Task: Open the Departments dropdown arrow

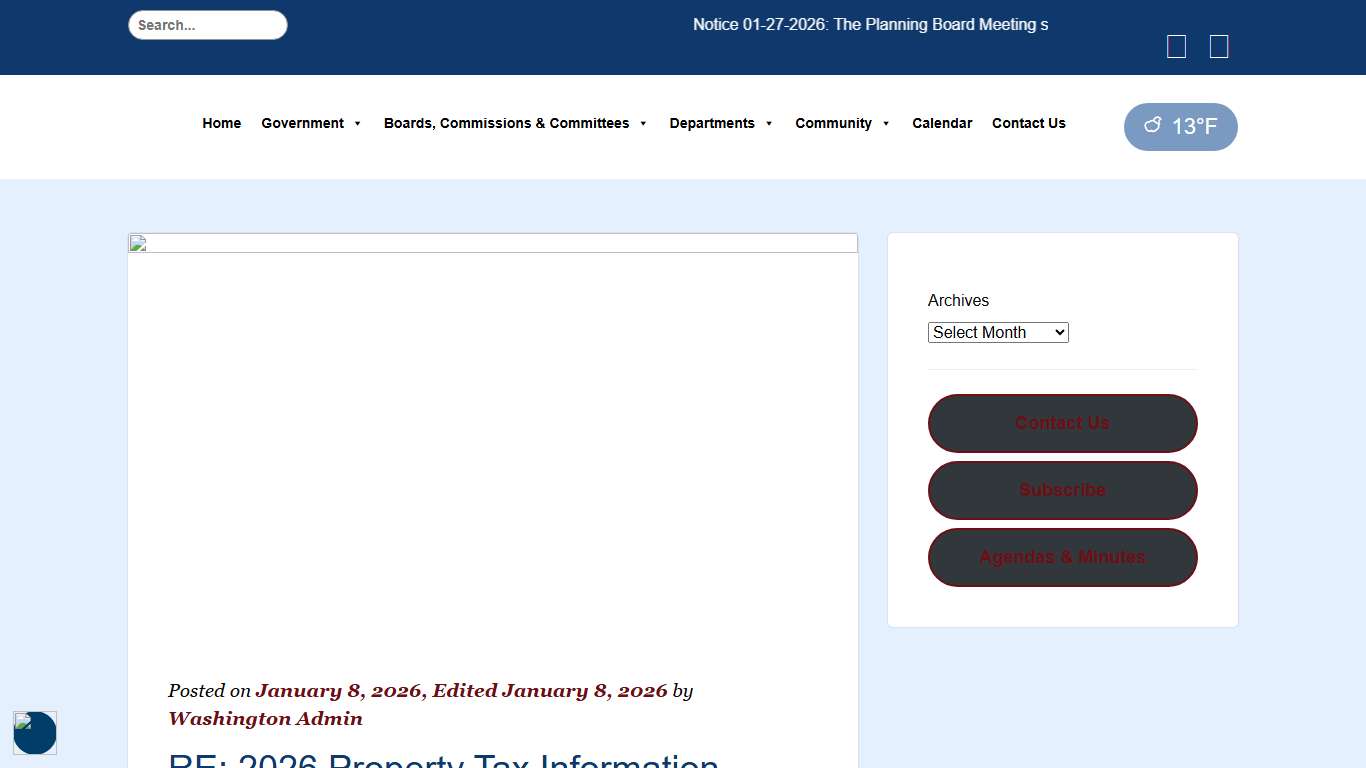Action: pyautogui.click(x=769, y=124)
